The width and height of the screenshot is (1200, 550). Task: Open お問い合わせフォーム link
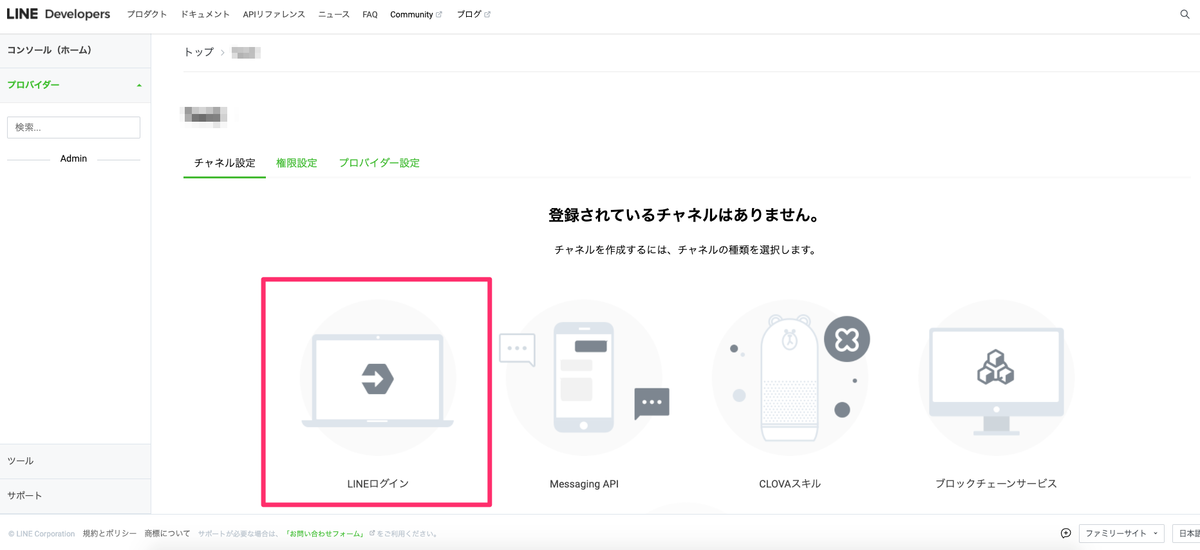coord(326,534)
